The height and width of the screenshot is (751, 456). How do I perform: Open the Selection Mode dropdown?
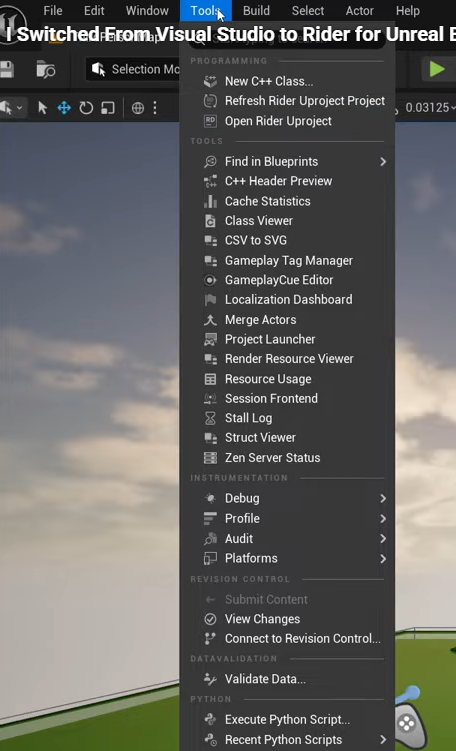[133, 69]
